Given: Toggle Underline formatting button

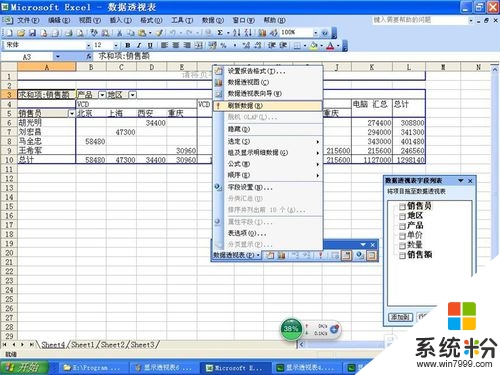Looking at the screenshot, I should pos(150,45).
